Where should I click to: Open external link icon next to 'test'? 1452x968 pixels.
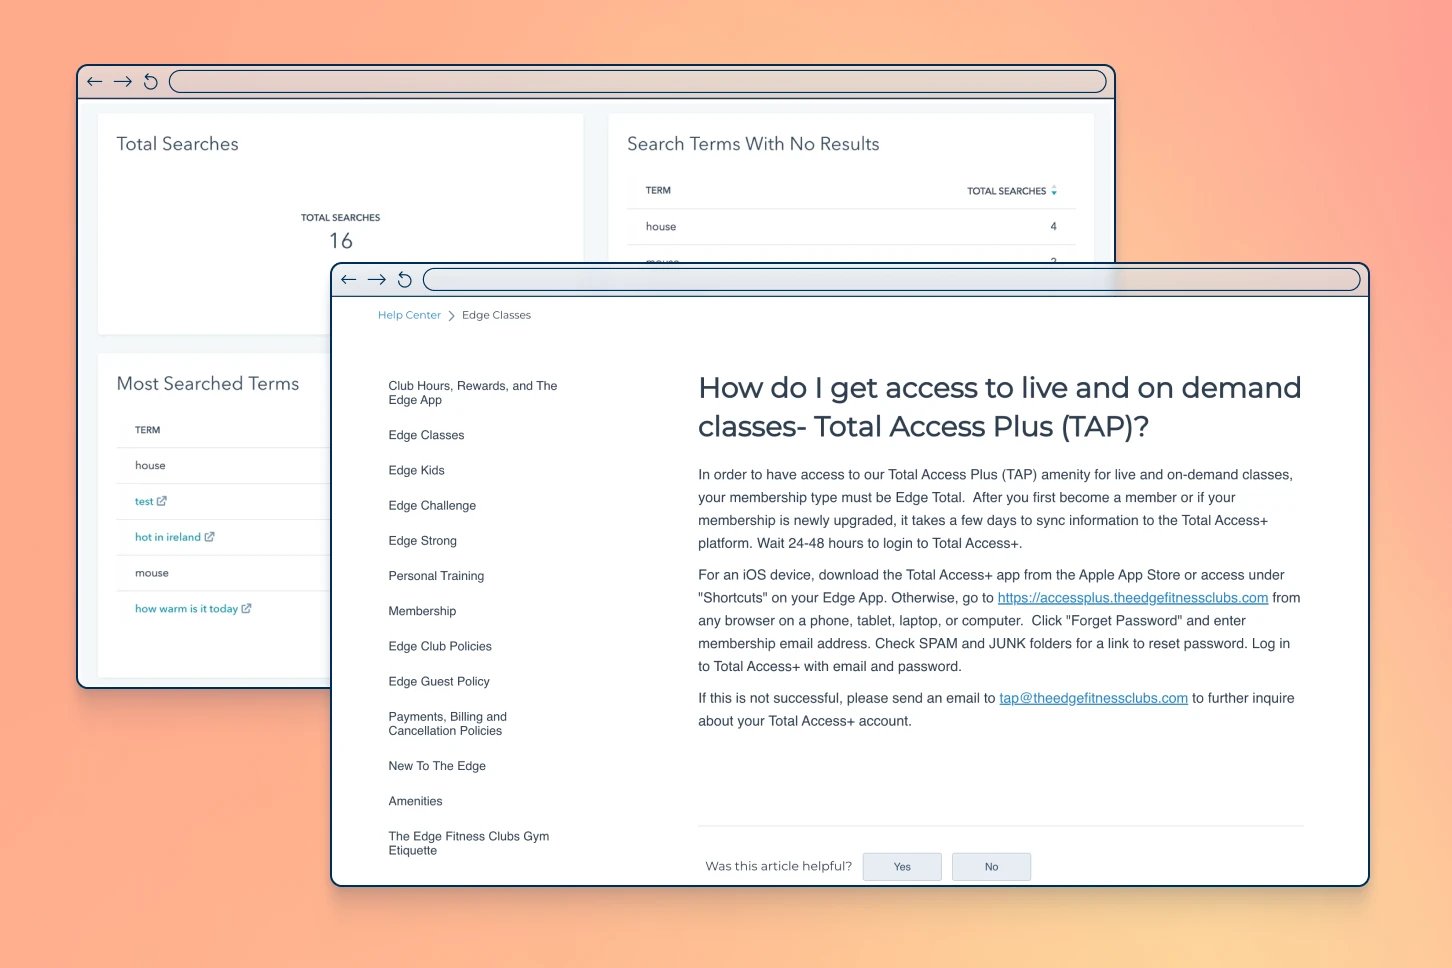click(162, 501)
